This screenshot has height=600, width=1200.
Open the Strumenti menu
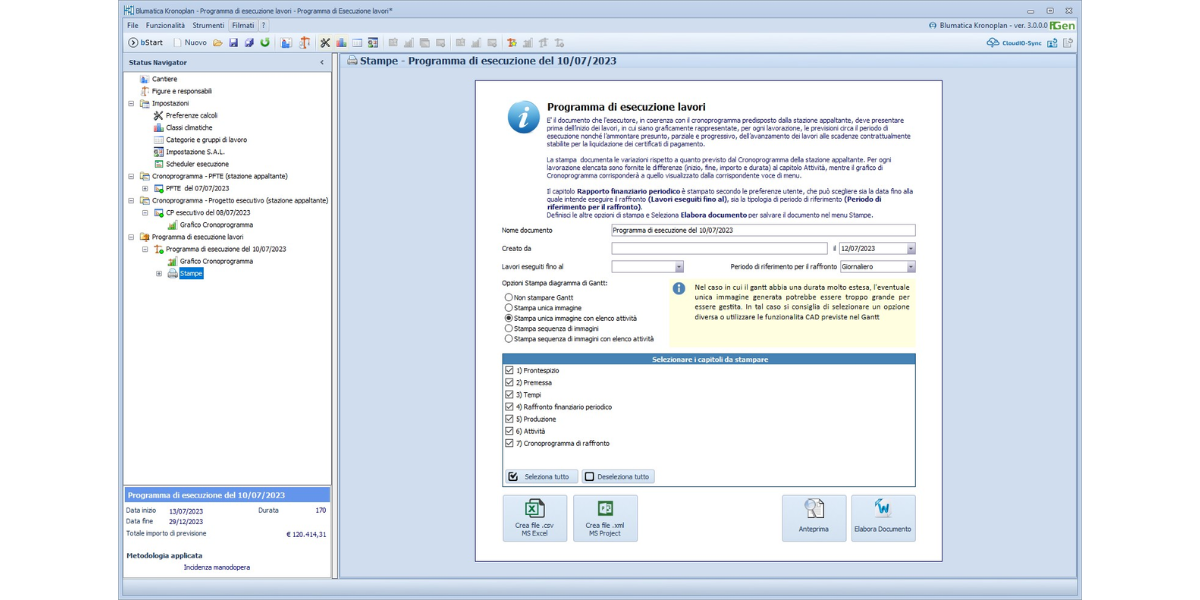coord(208,24)
